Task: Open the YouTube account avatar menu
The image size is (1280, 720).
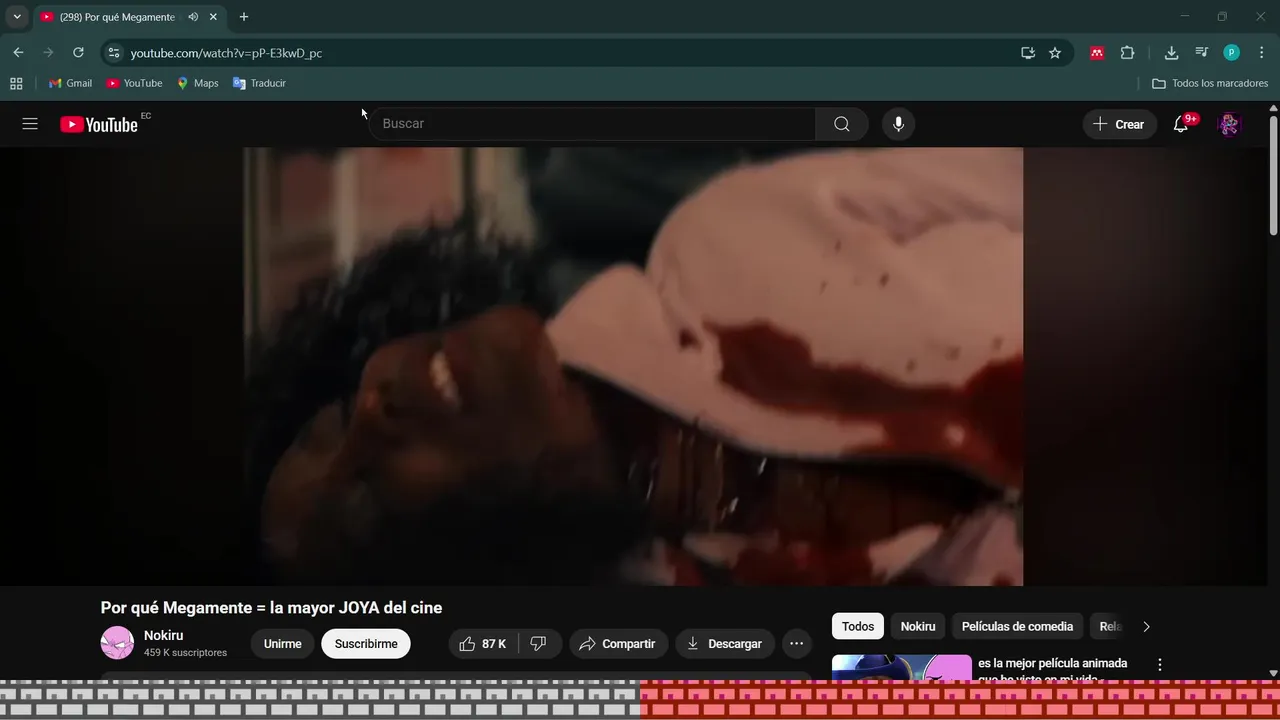Action: (x=1229, y=124)
